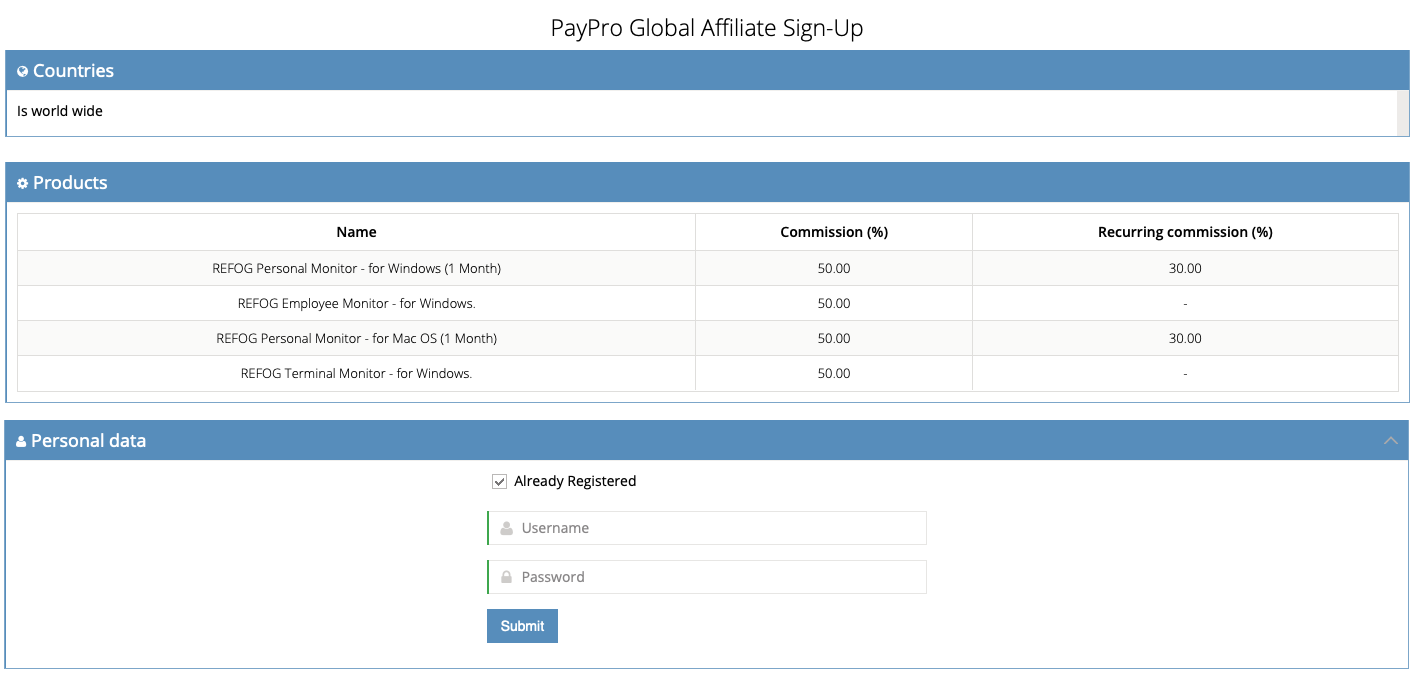Select the Countries panel header
Screen dimensions: 1414x679
click(707, 71)
